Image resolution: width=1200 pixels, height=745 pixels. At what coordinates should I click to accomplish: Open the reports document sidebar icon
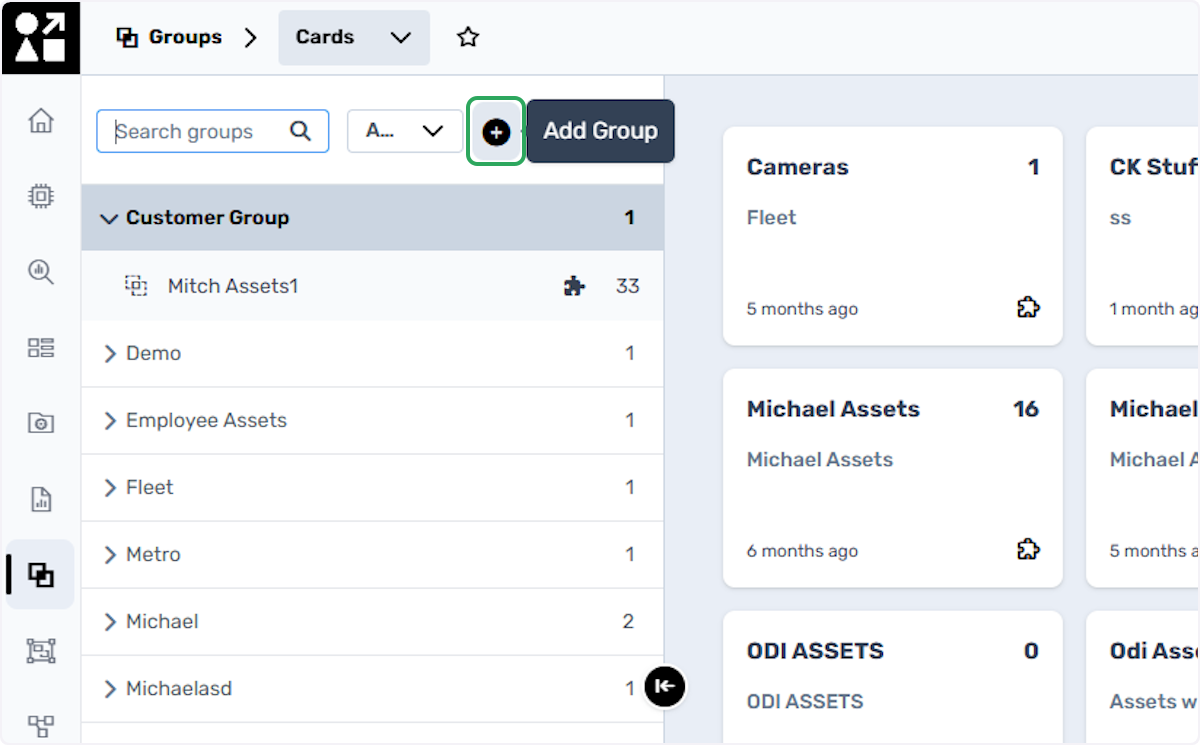tap(41, 499)
